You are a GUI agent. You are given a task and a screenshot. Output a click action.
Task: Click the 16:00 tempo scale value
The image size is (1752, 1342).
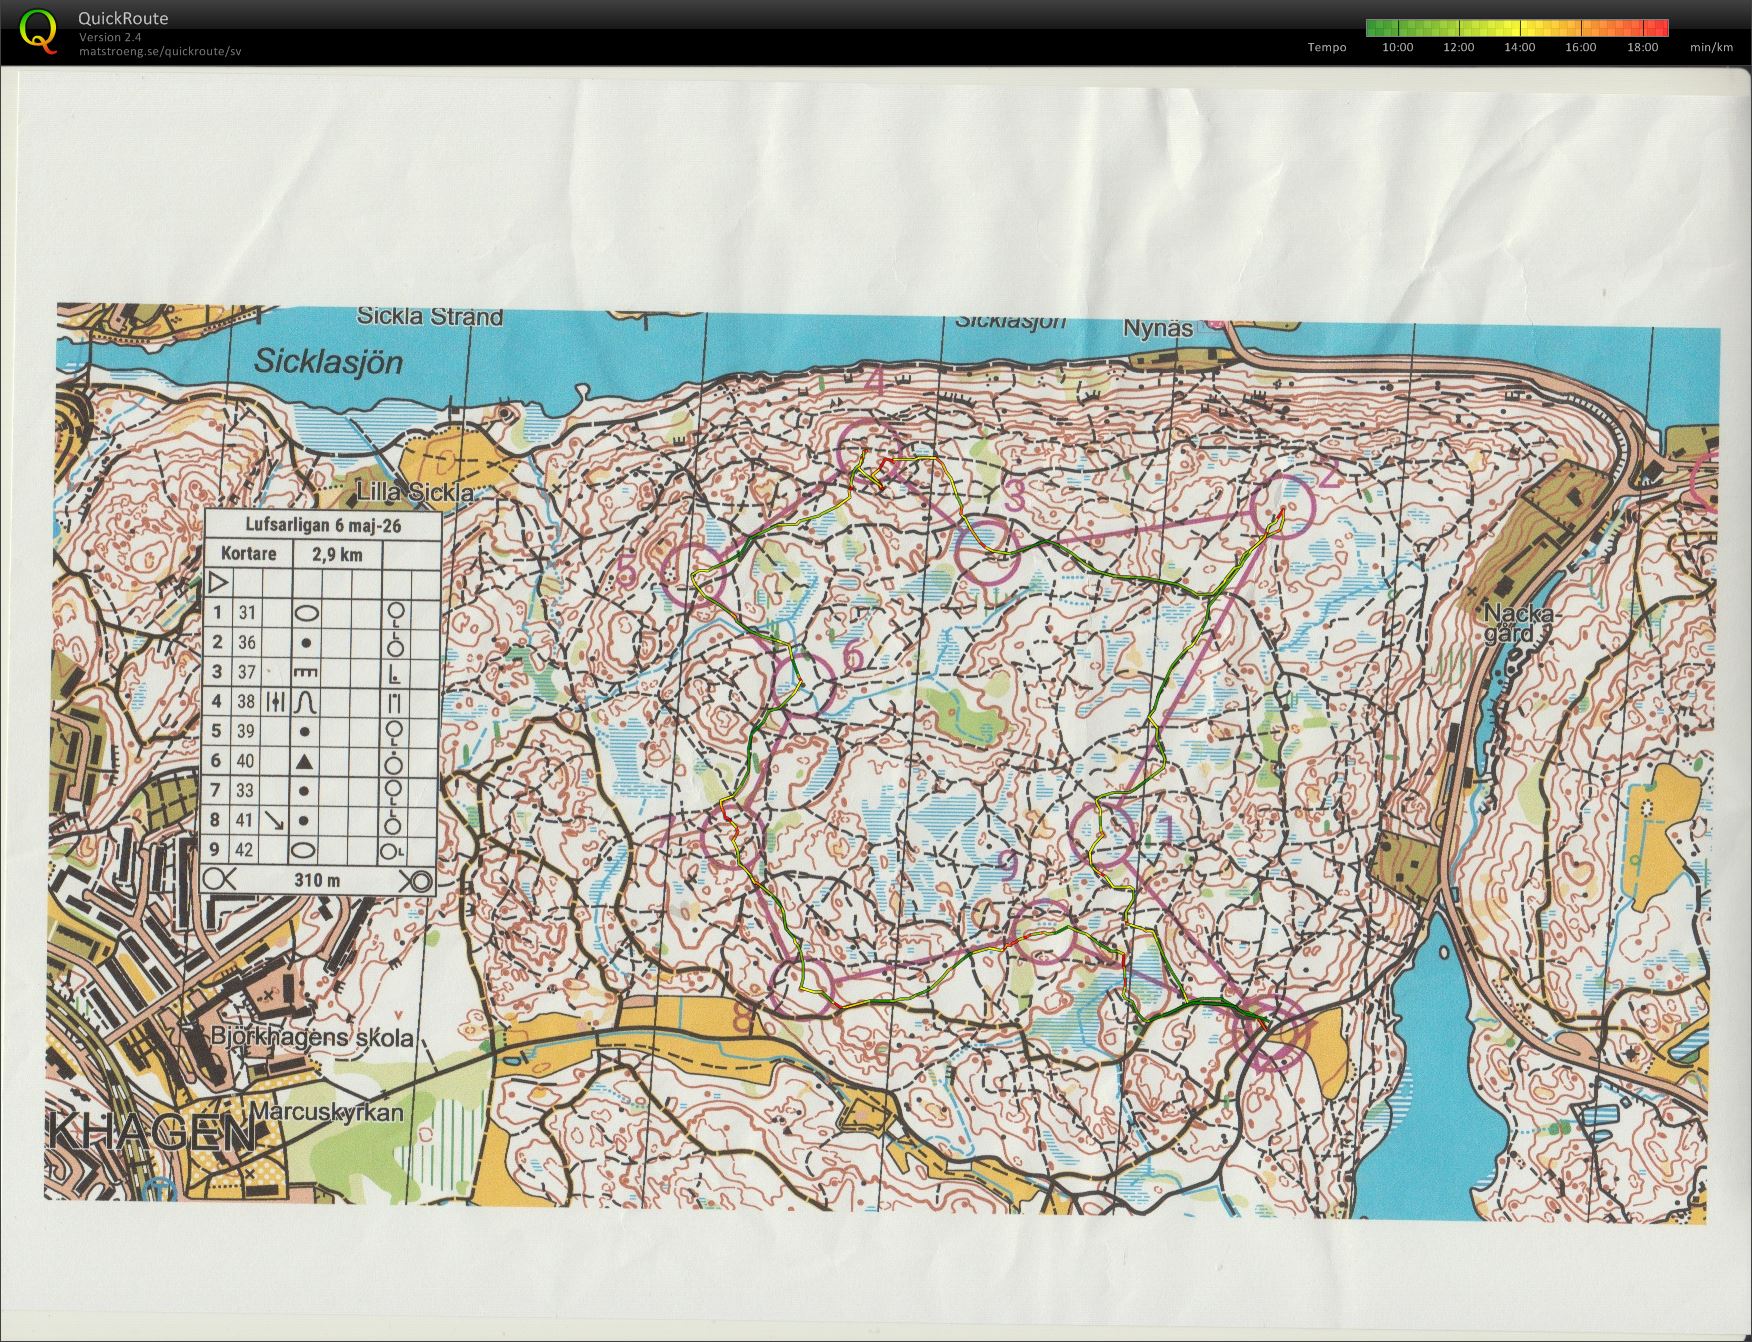(1581, 47)
